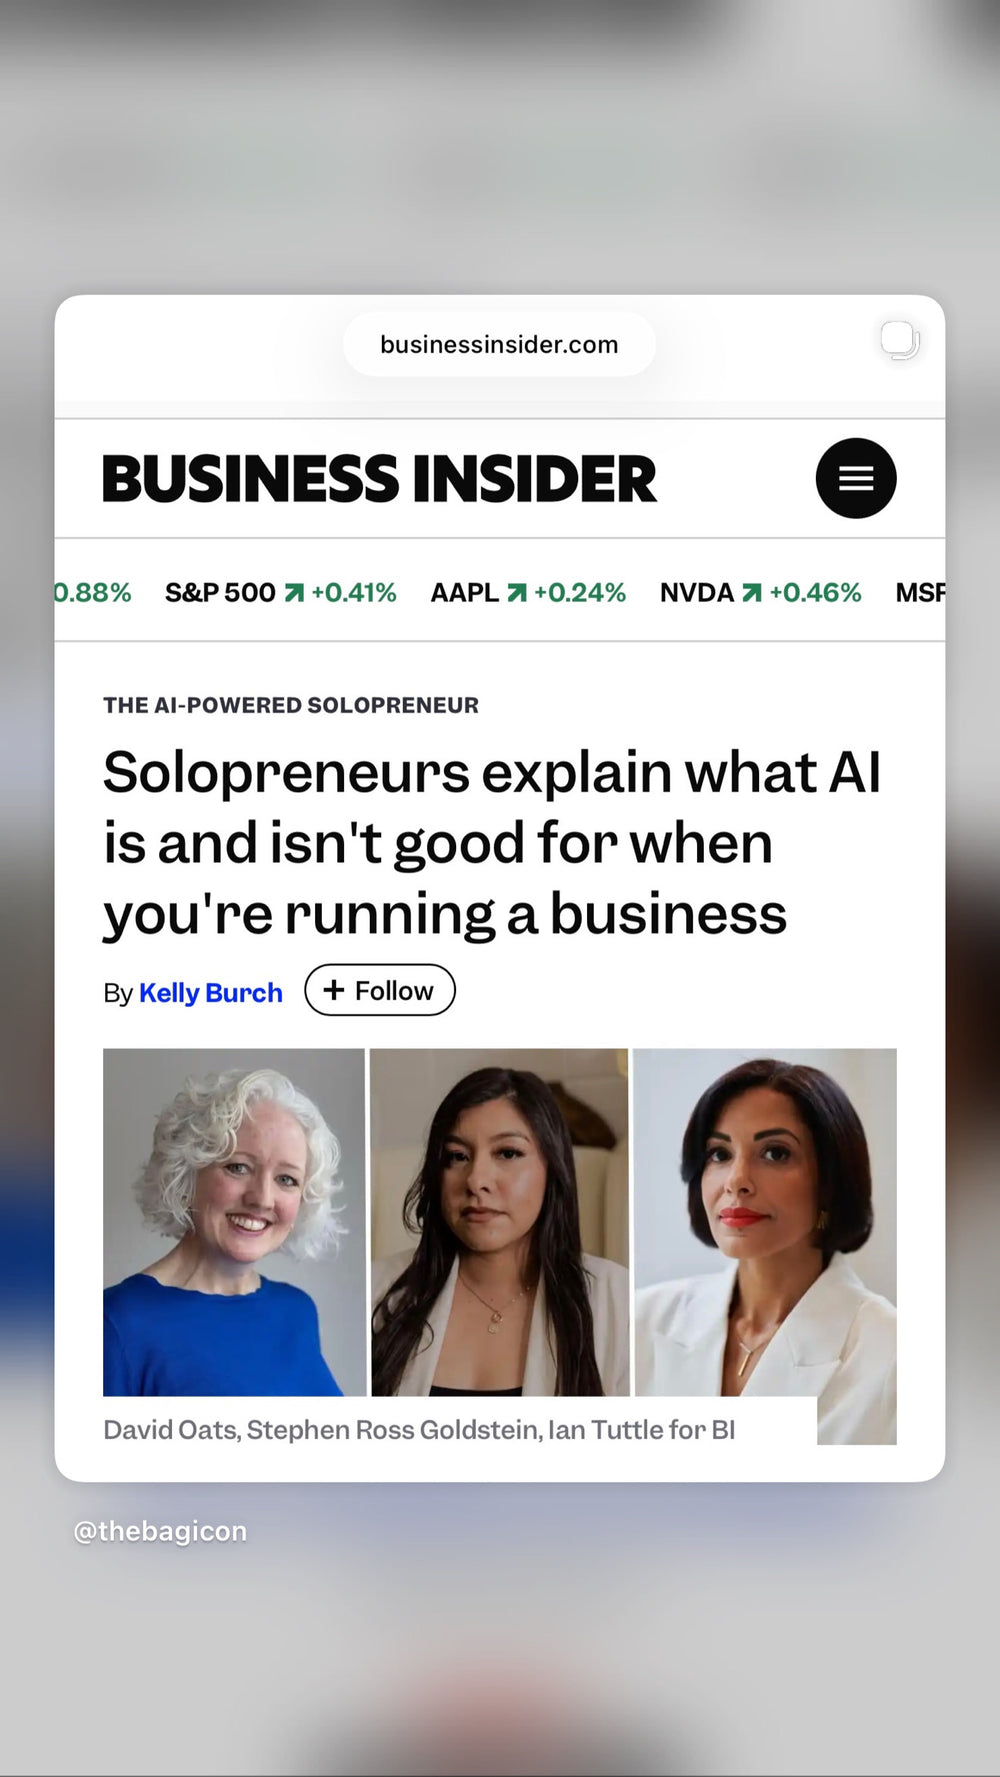Tap the @thebagicon handle
This screenshot has height=1777, width=1000.
[160, 1531]
